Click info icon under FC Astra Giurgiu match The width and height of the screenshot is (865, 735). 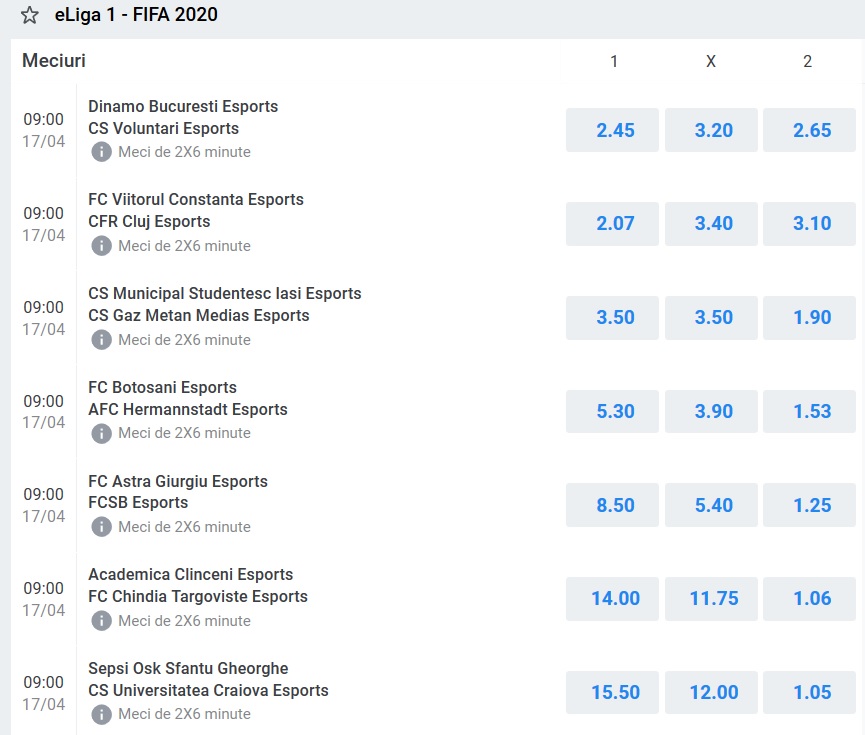point(101,527)
